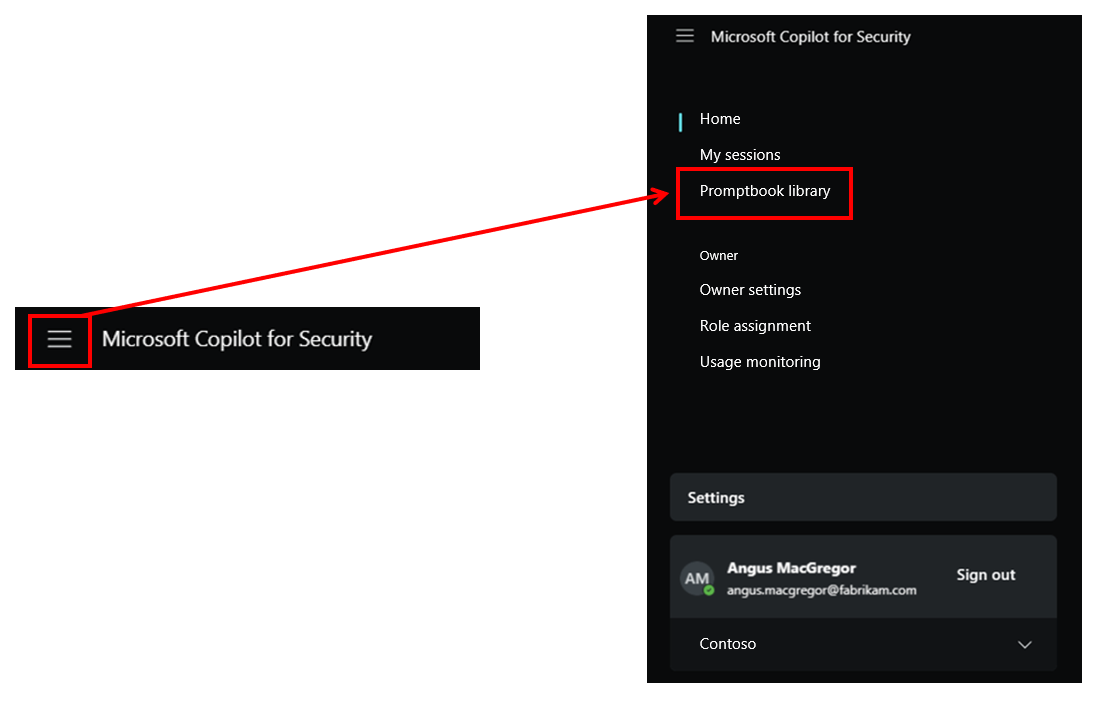Go to Home in navigation menu

(x=720, y=119)
